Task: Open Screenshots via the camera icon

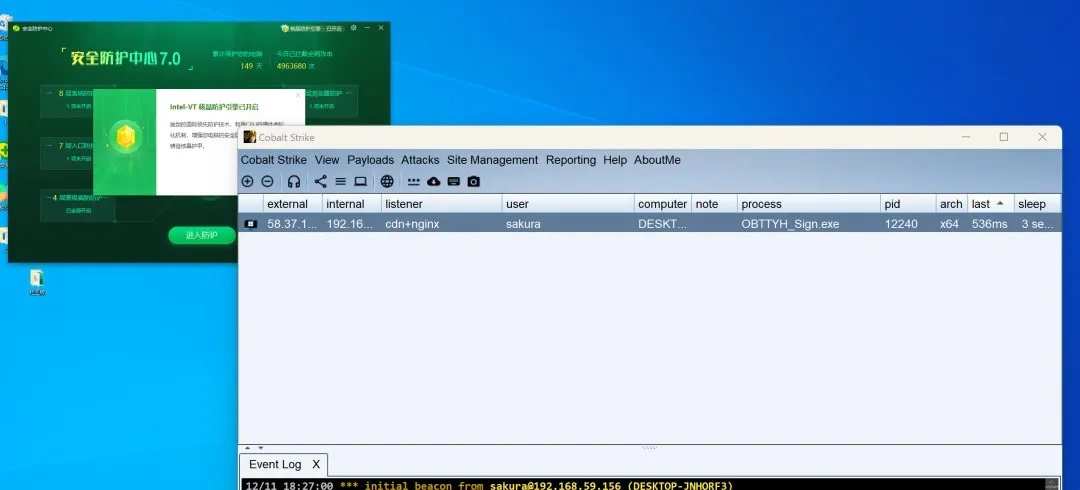Action: [473, 181]
